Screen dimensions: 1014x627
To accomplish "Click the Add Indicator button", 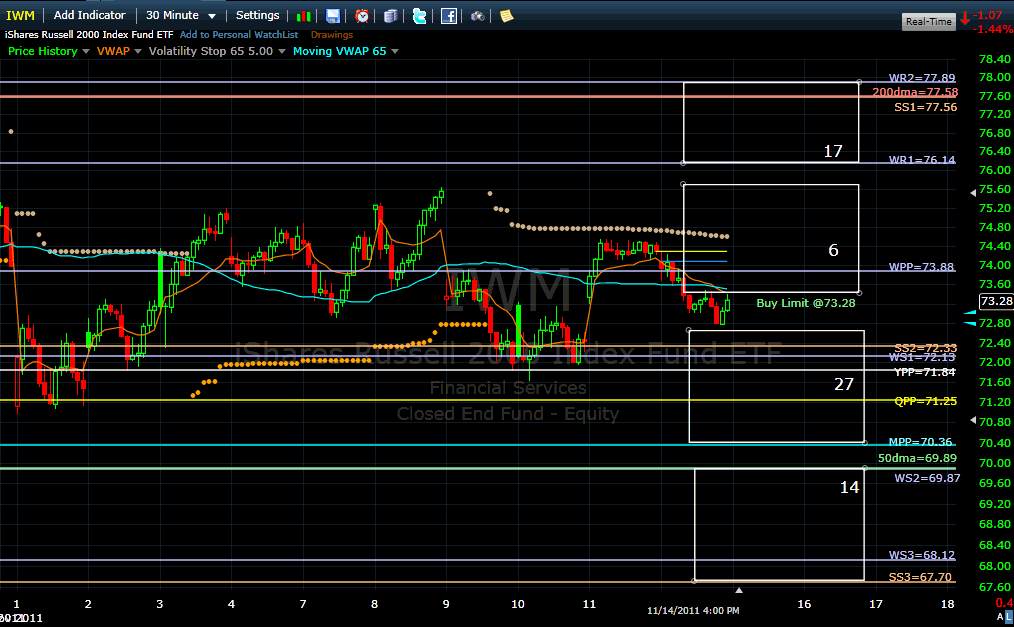I will (89, 16).
